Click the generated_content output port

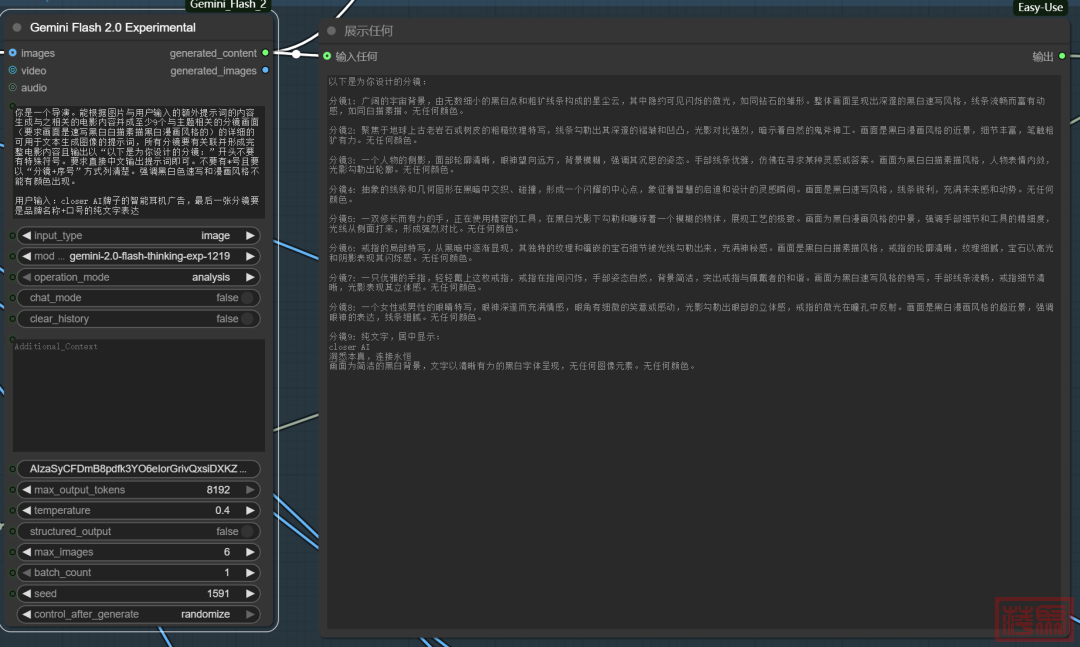coord(265,53)
